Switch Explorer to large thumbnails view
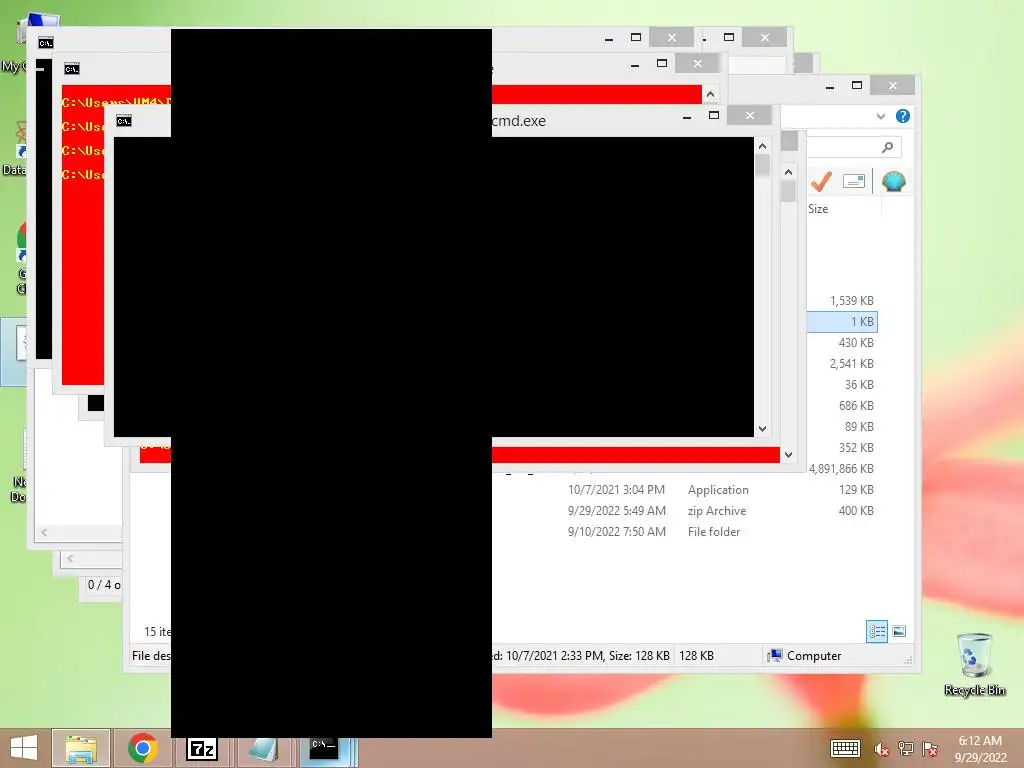Image resolution: width=1024 pixels, height=768 pixels. pos(899,631)
